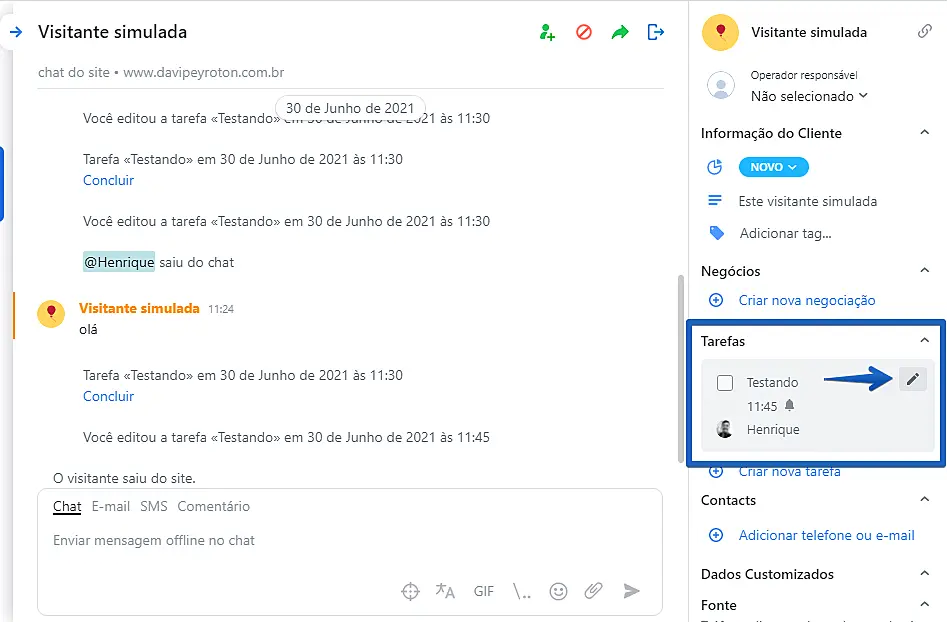
Task: Click the red block visitor icon
Action: coord(584,32)
